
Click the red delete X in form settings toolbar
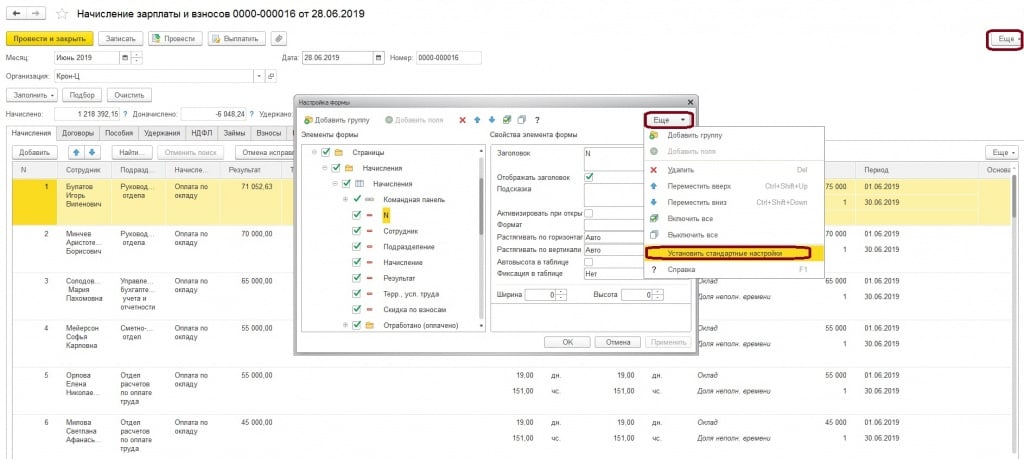click(x=462, y=120)
